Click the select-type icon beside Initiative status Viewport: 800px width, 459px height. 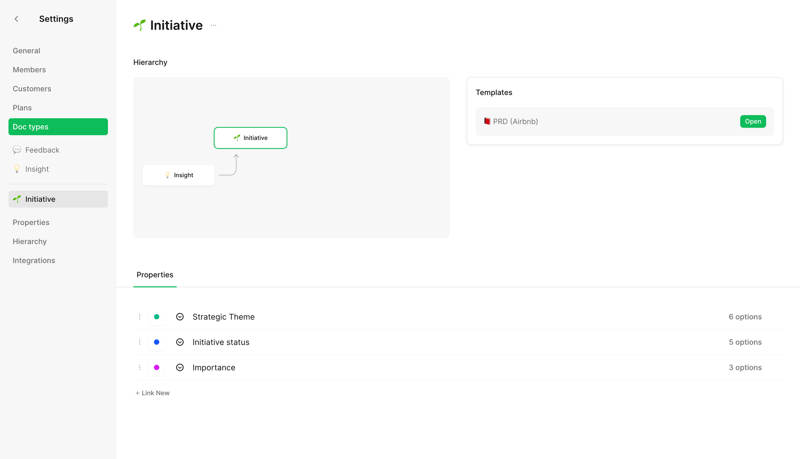coord(180,342)
